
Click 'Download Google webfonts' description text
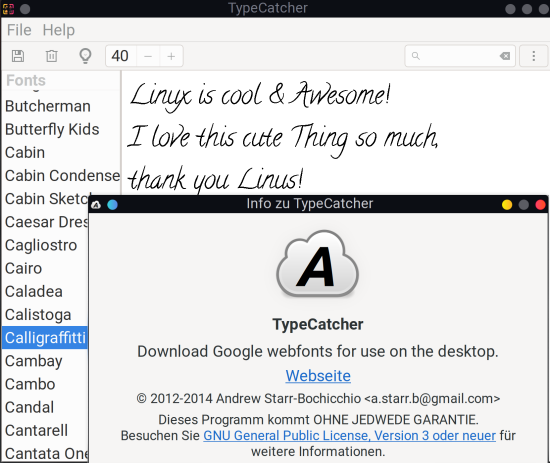(317, 351)
